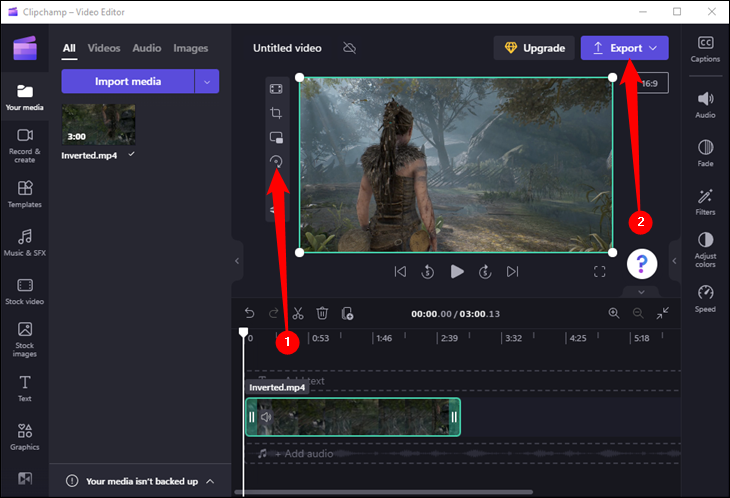
Task: Switch to the Videos tab
Action: pyautogui.click(x=104, y=48)
